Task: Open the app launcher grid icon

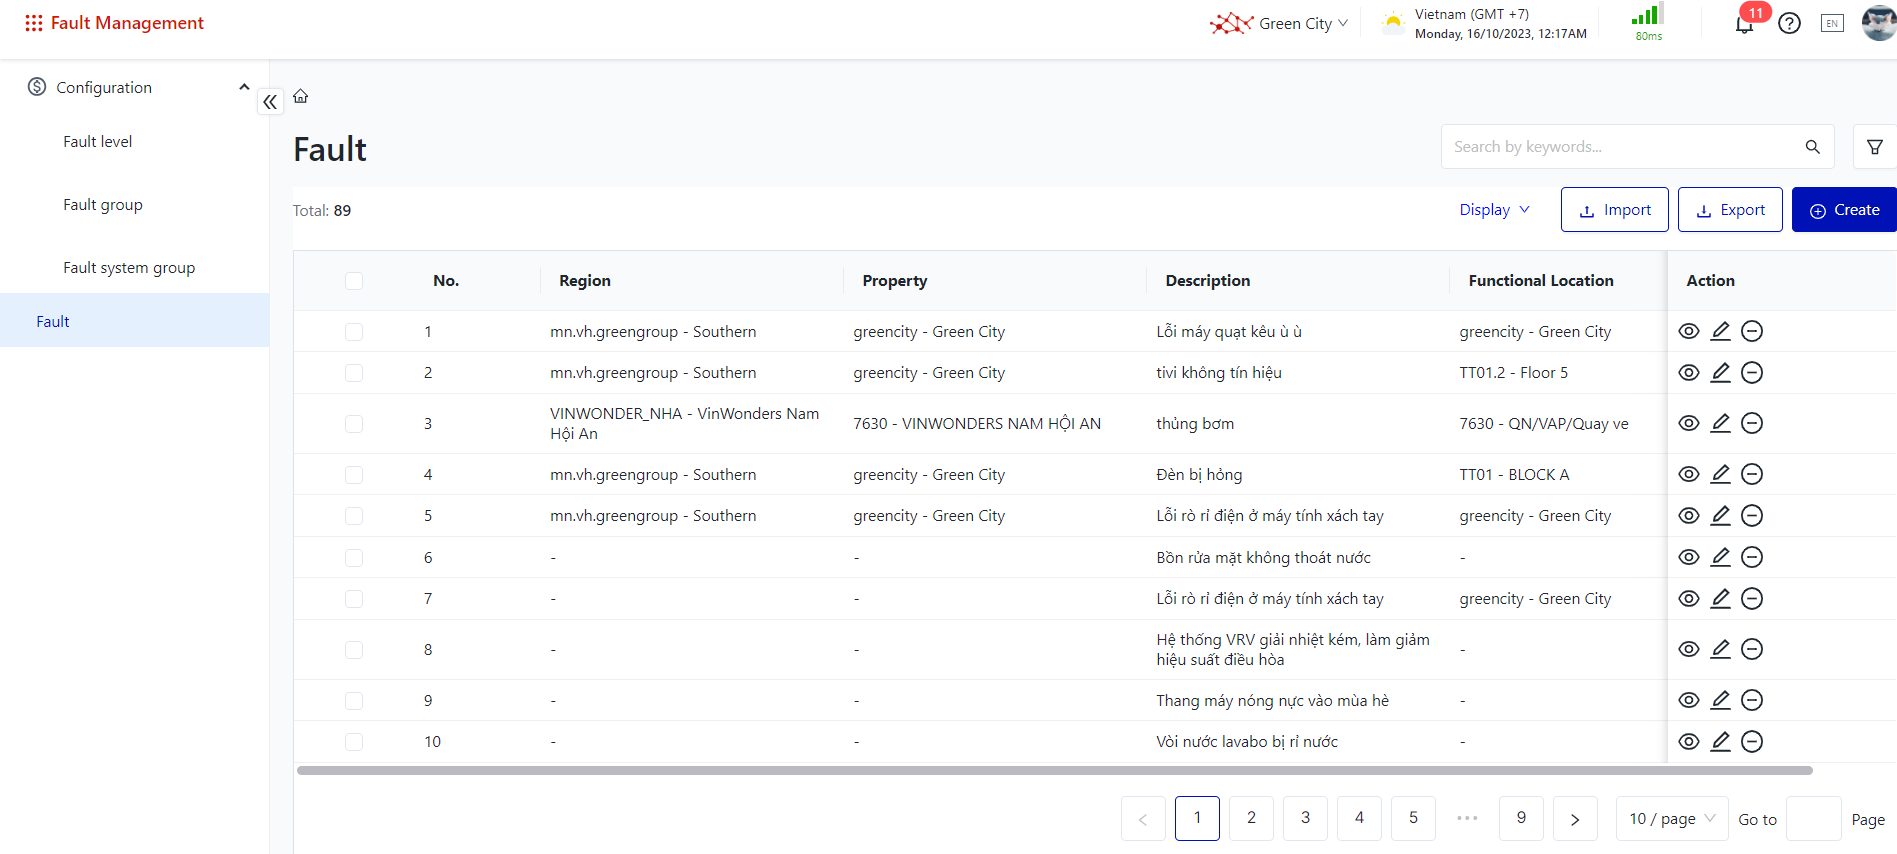Action: click(33, 23)
